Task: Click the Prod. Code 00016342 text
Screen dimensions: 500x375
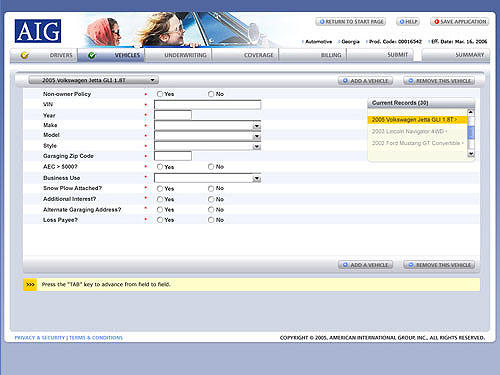Action: [395, 42]
